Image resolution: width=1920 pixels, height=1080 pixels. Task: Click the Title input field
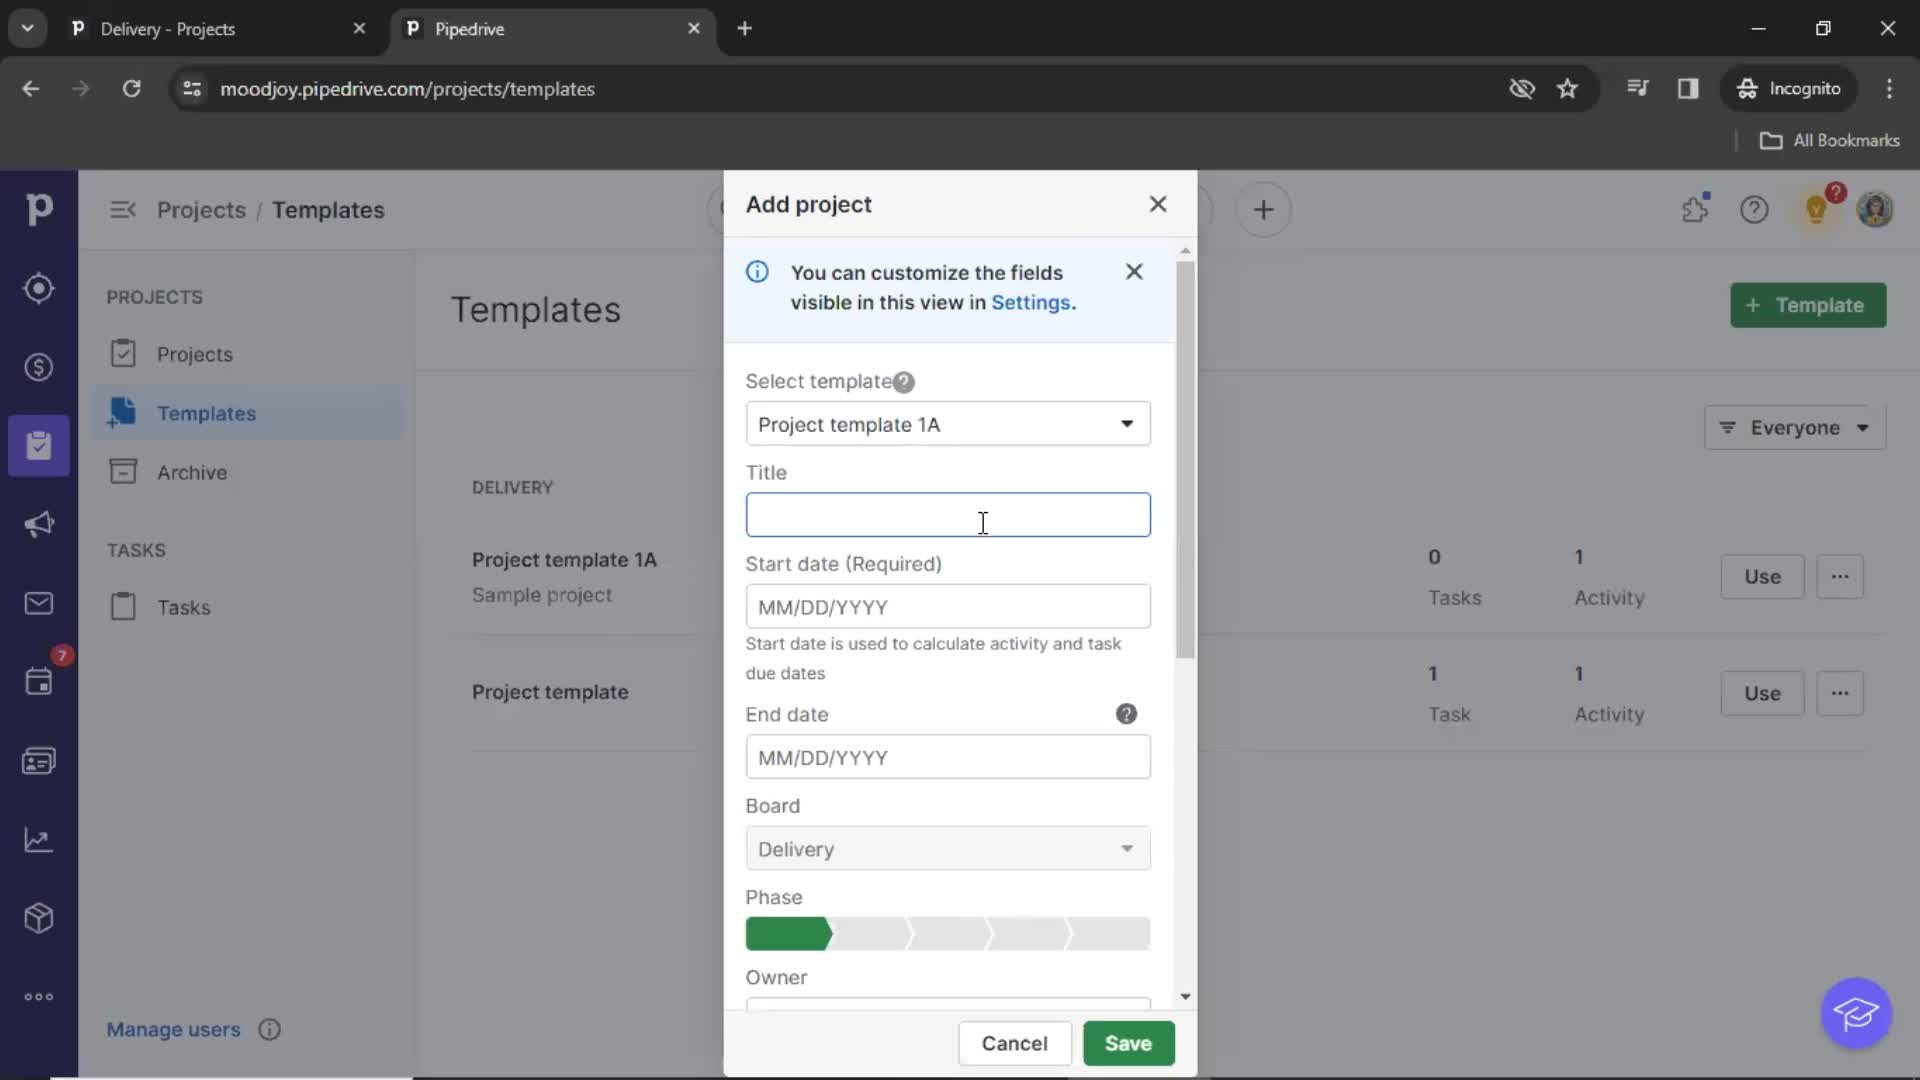[x=948, y=516]
